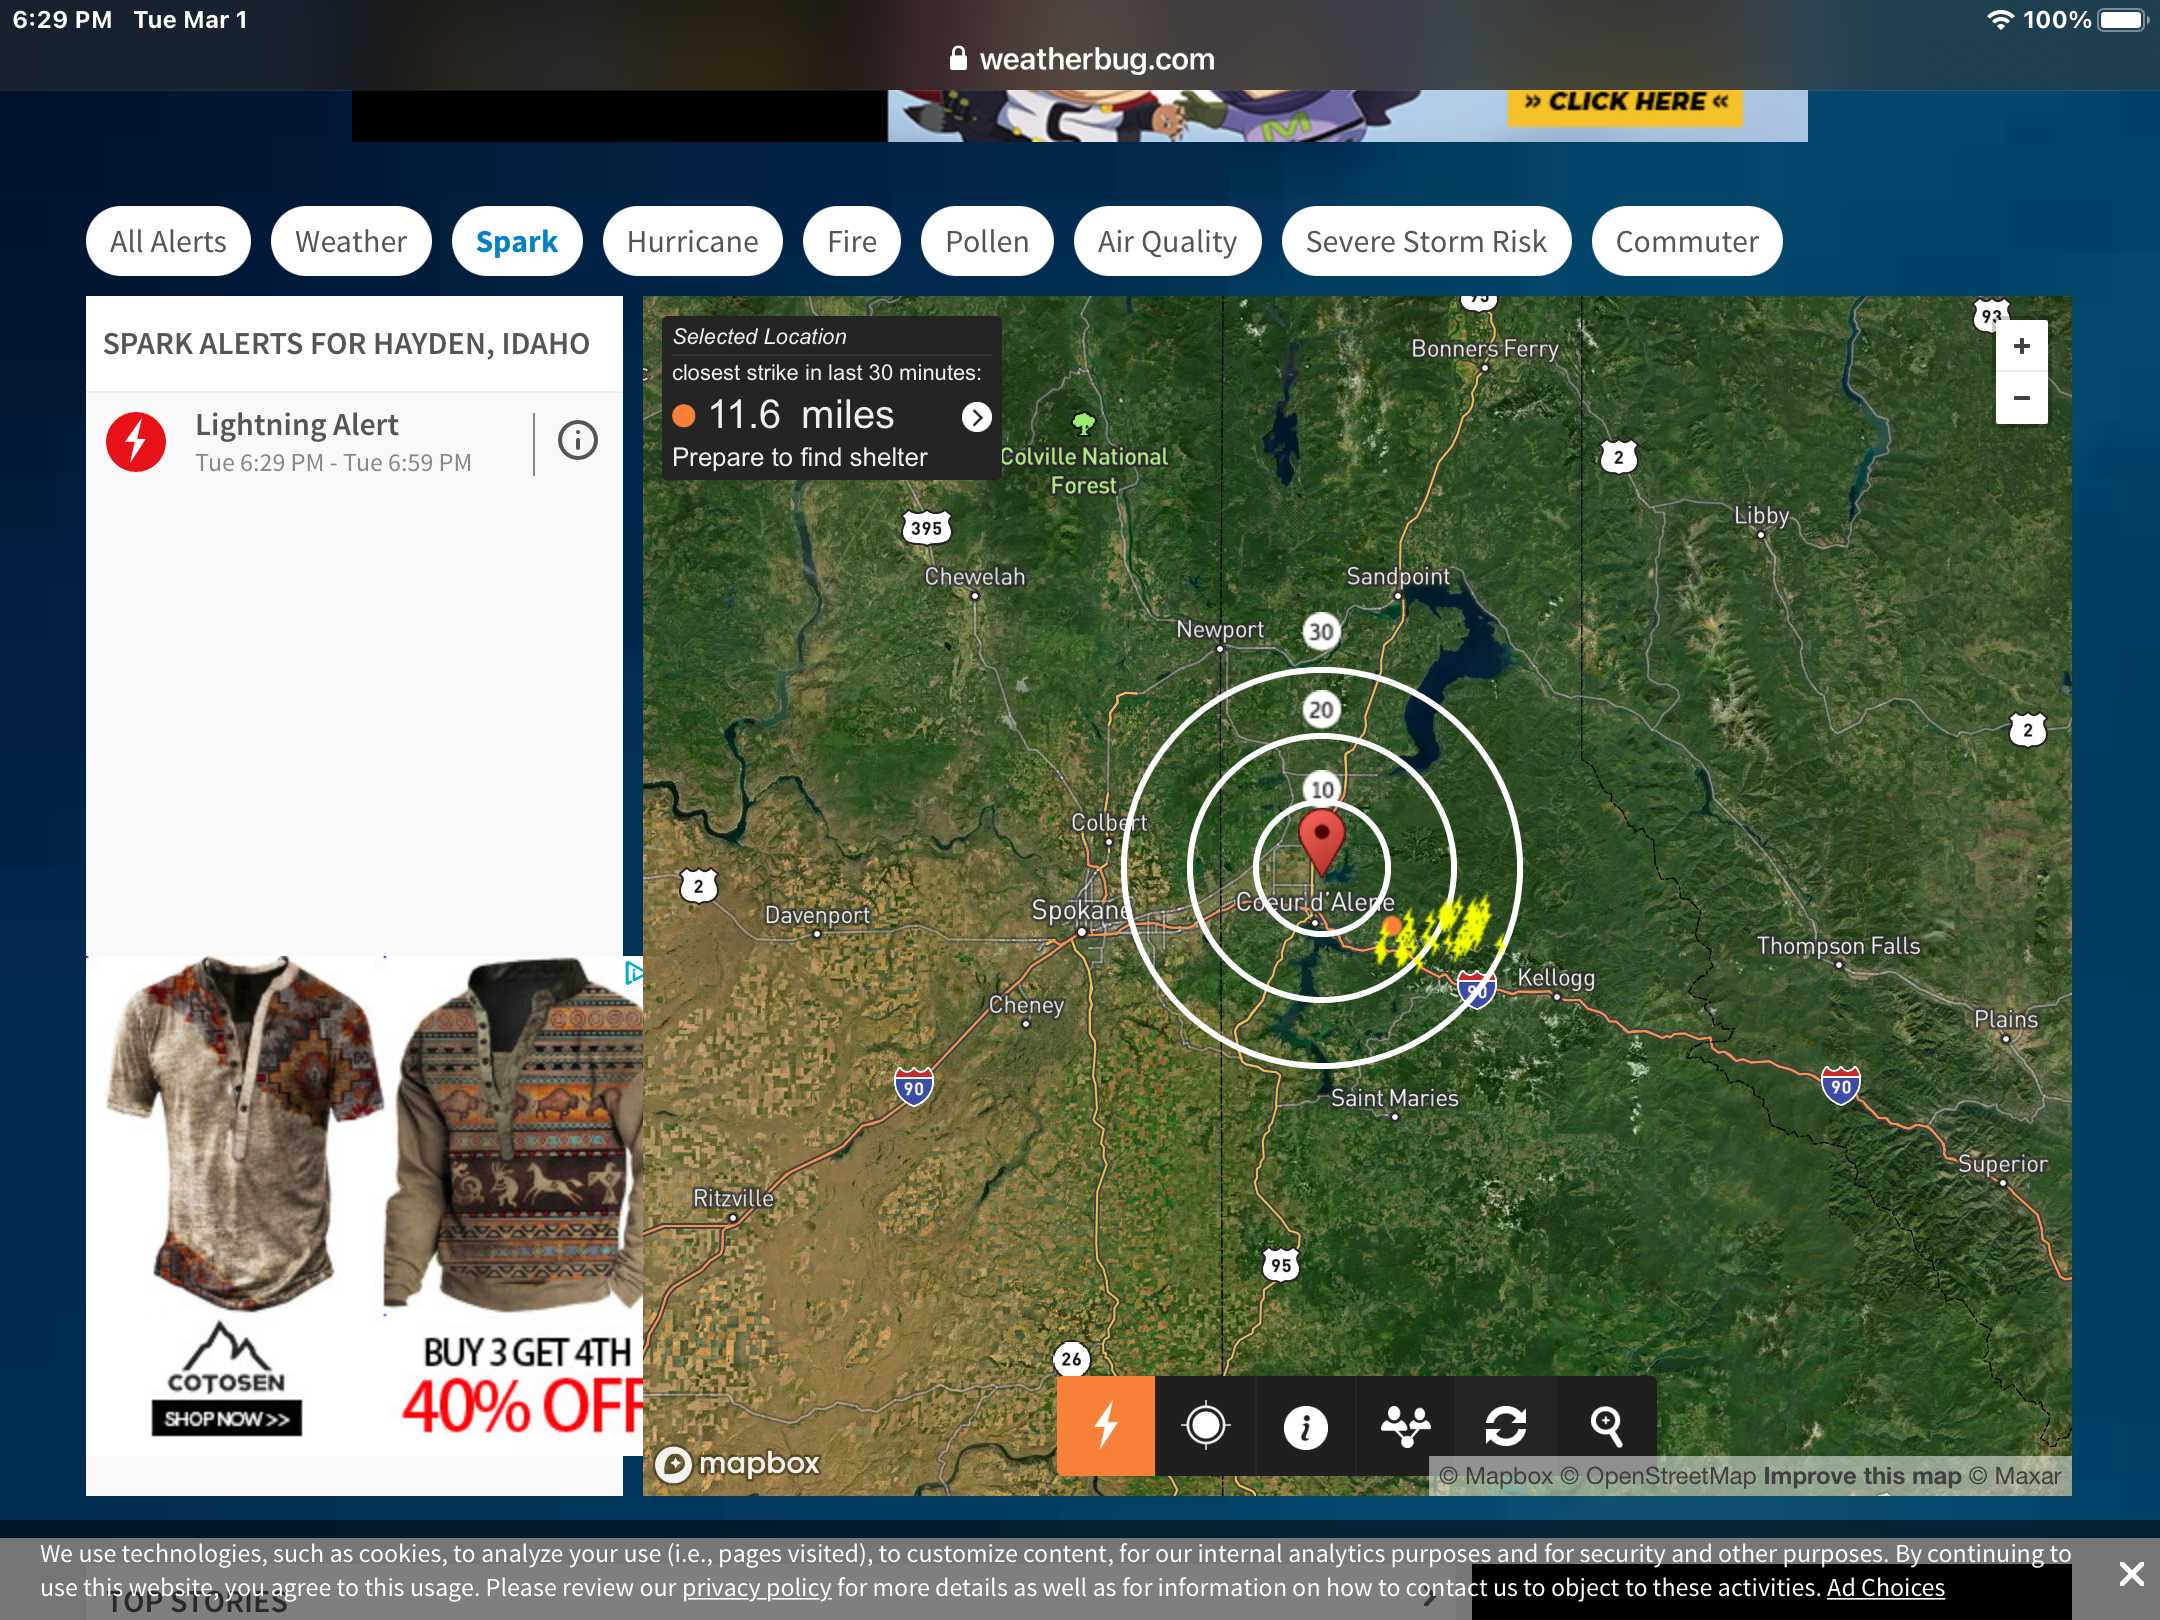Open Lightning Alert info circle icon
The image size is (2160, 1620).
click(577, 440)
